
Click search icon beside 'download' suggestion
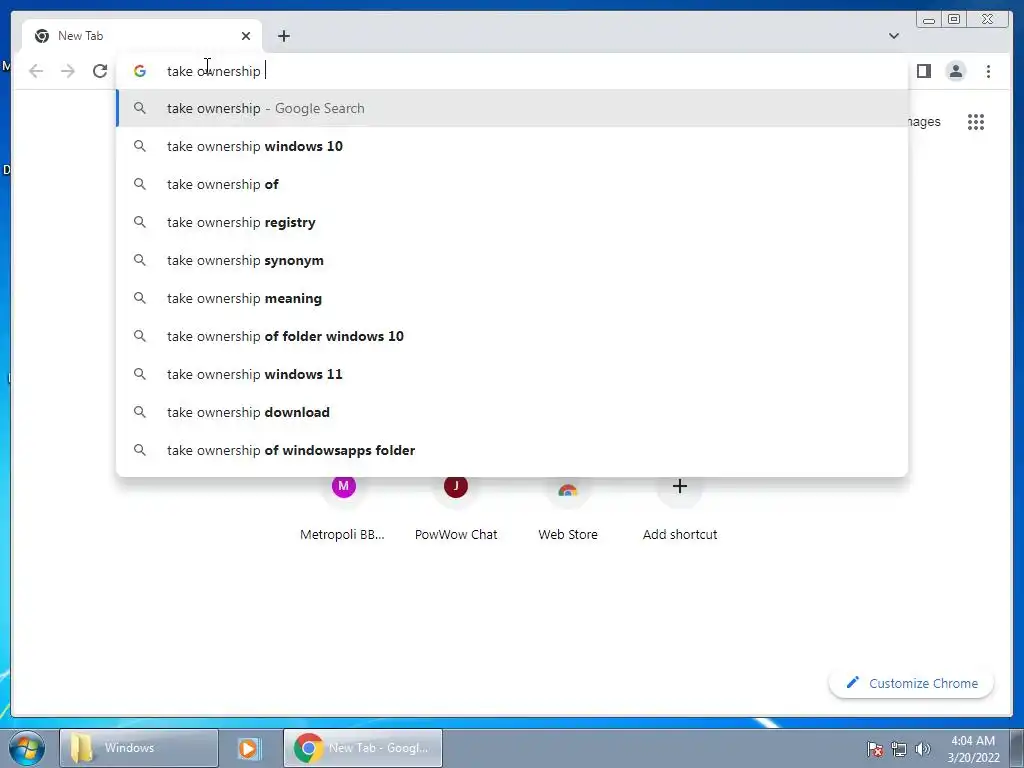pos(140,412)
